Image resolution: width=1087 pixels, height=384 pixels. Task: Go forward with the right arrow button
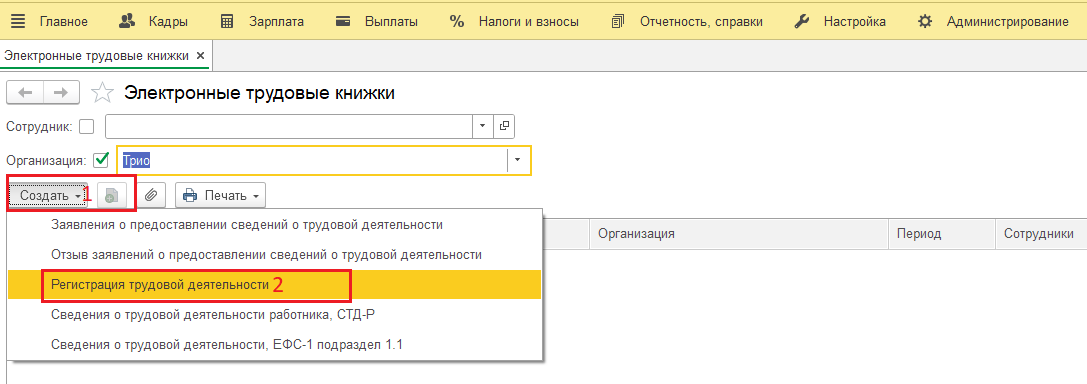pyautogui.click(x=61, y=92)
